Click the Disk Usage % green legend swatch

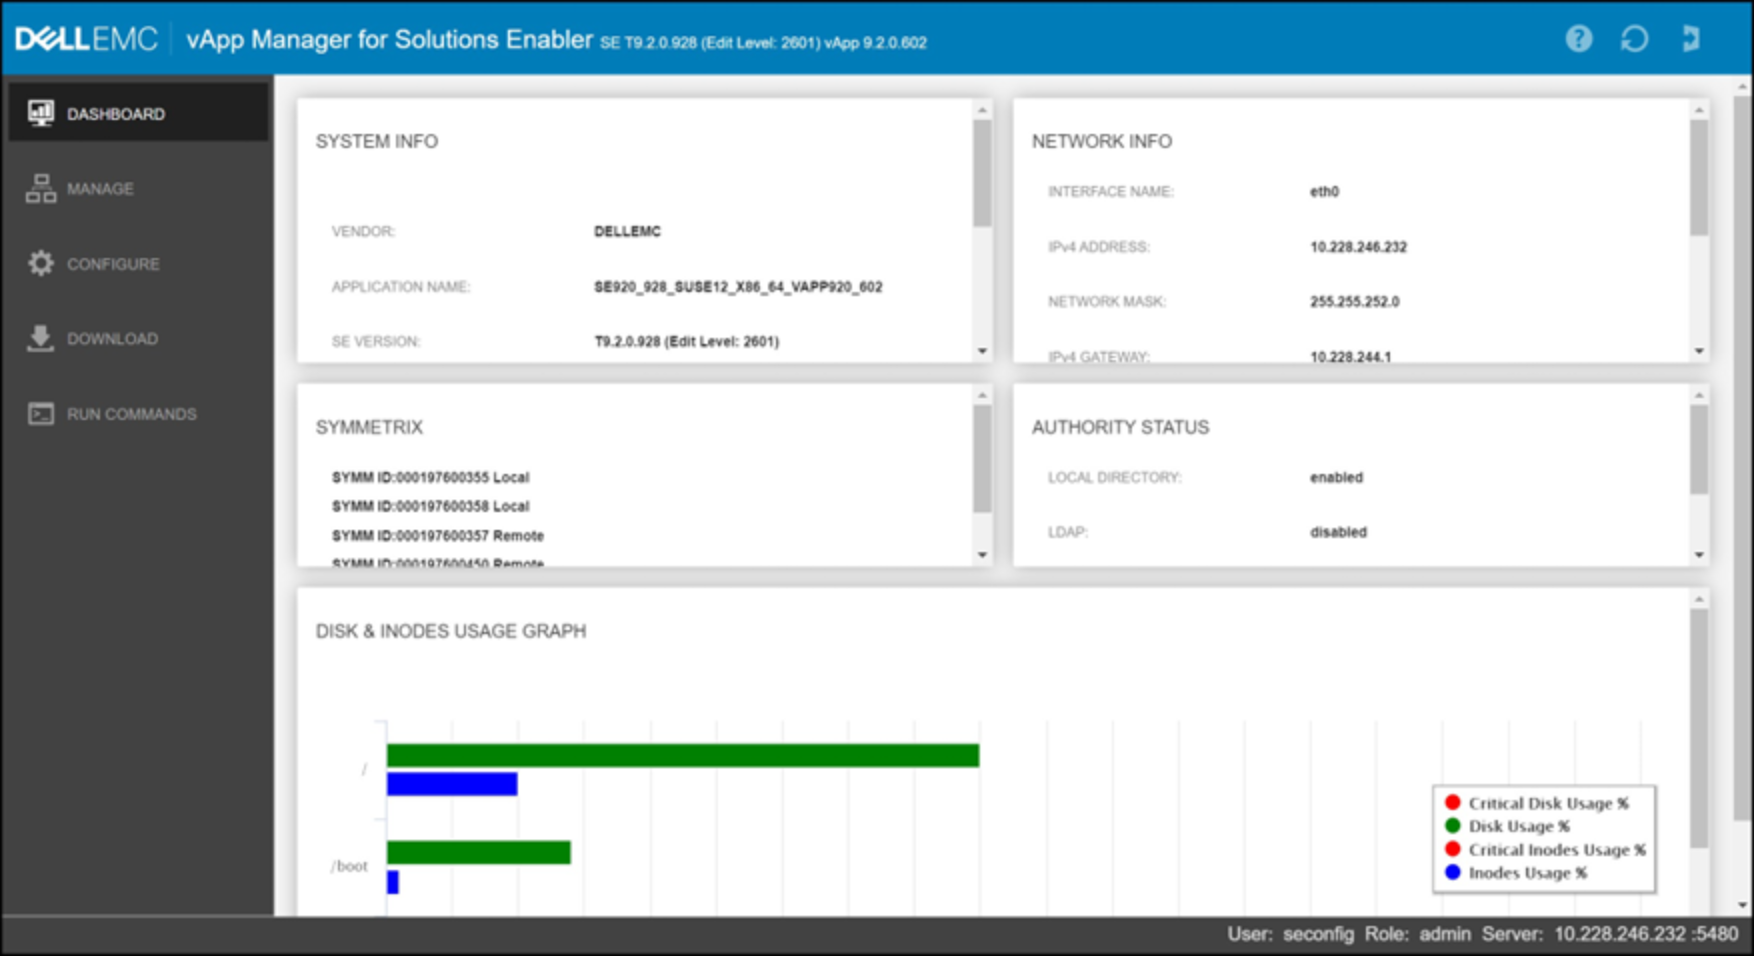[x=1453, y=825]
